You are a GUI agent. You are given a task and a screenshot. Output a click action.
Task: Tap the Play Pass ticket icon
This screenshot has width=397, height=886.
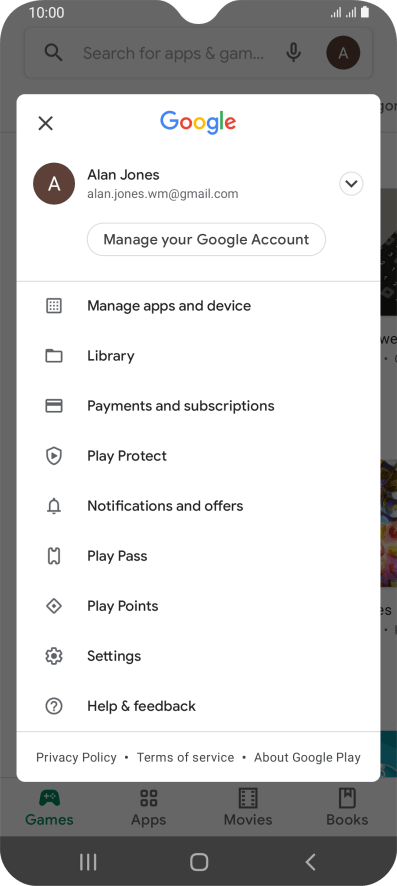(54, 556)
